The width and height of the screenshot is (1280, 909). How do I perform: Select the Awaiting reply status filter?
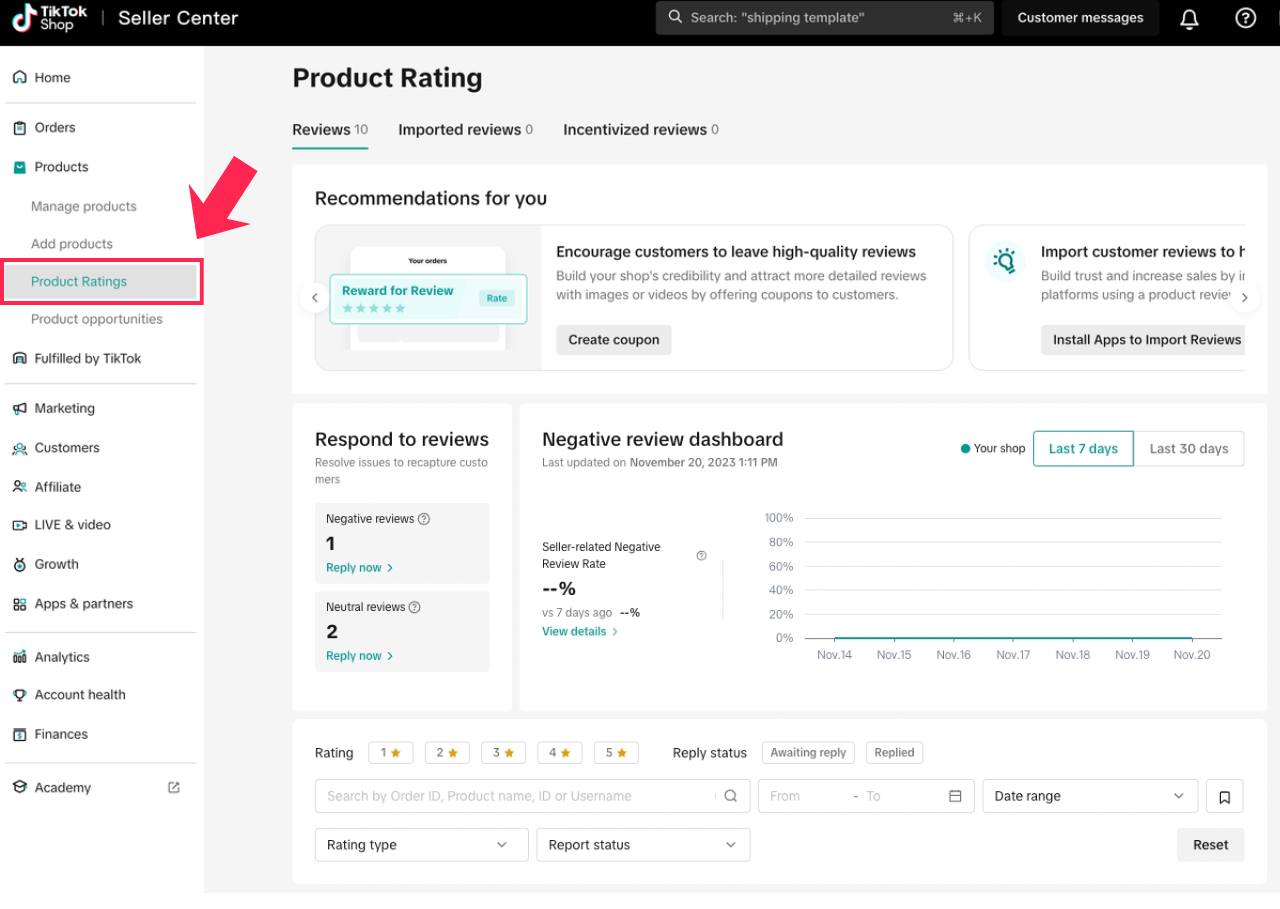pyautogui.click(x=808, y=753)
